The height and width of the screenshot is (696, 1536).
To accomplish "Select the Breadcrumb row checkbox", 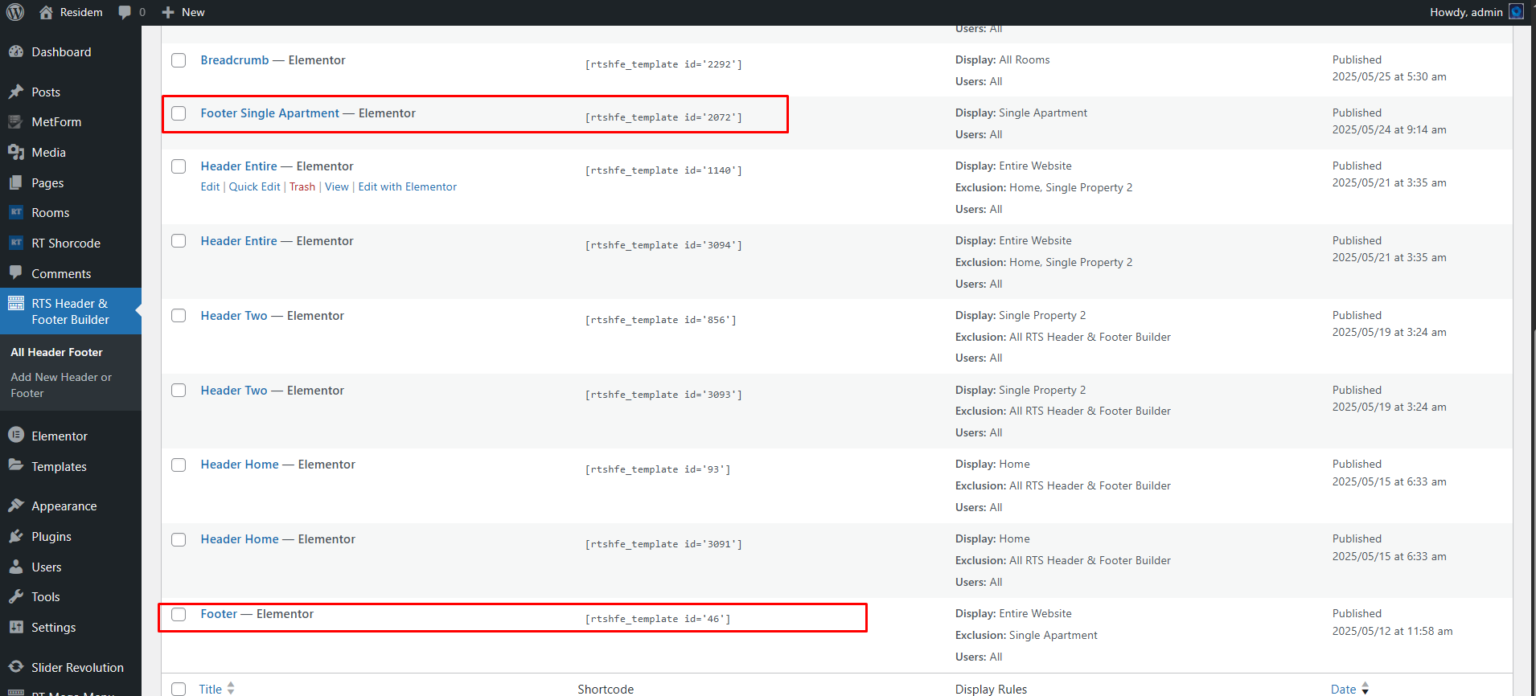I will (x=178, y=60).
